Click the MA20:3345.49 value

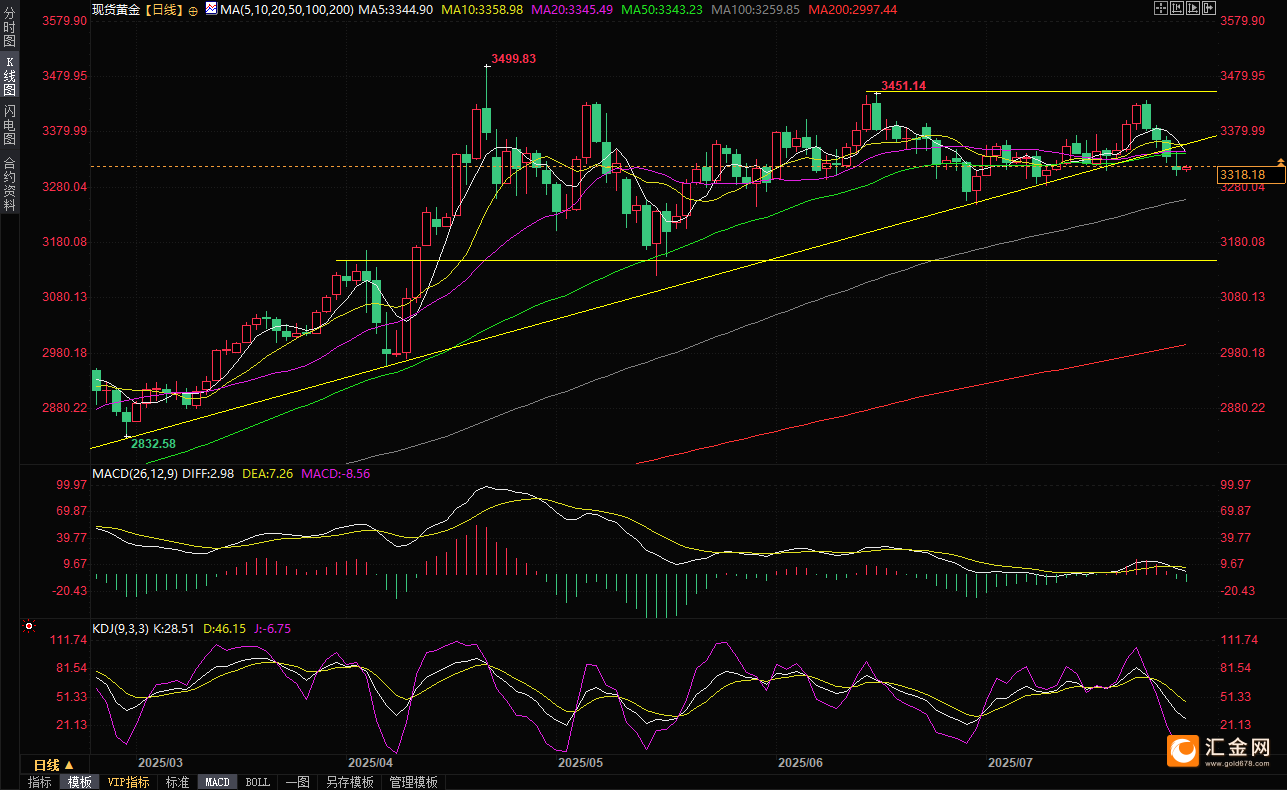[573, 9]
